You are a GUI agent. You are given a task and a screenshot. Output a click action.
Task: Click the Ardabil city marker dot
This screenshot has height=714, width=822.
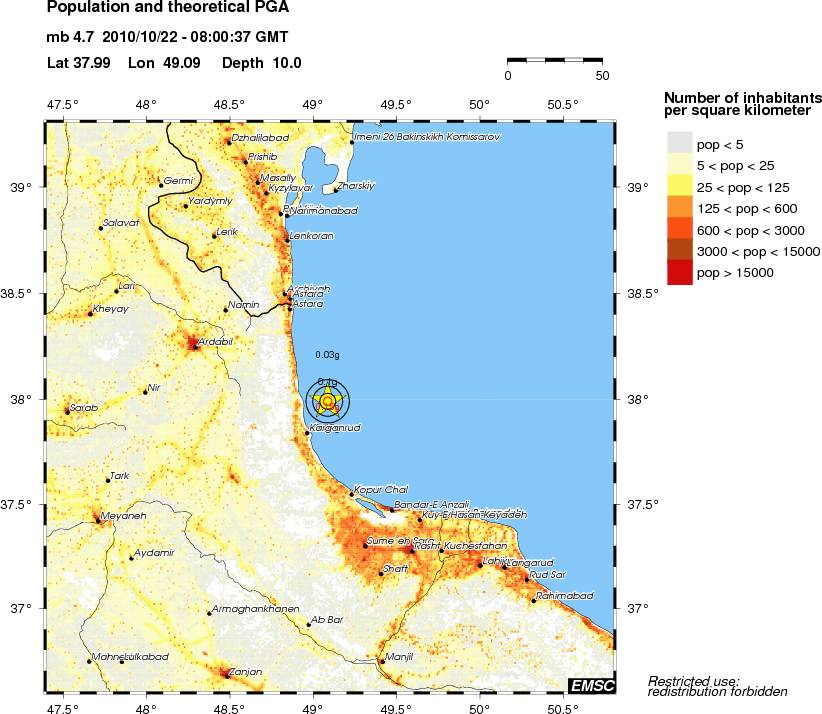[x=195, y=346]
